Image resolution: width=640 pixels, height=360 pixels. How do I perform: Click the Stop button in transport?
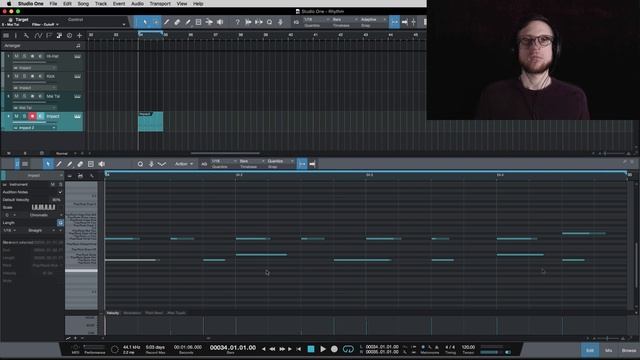pyautogui.click(x=311, y=349)
